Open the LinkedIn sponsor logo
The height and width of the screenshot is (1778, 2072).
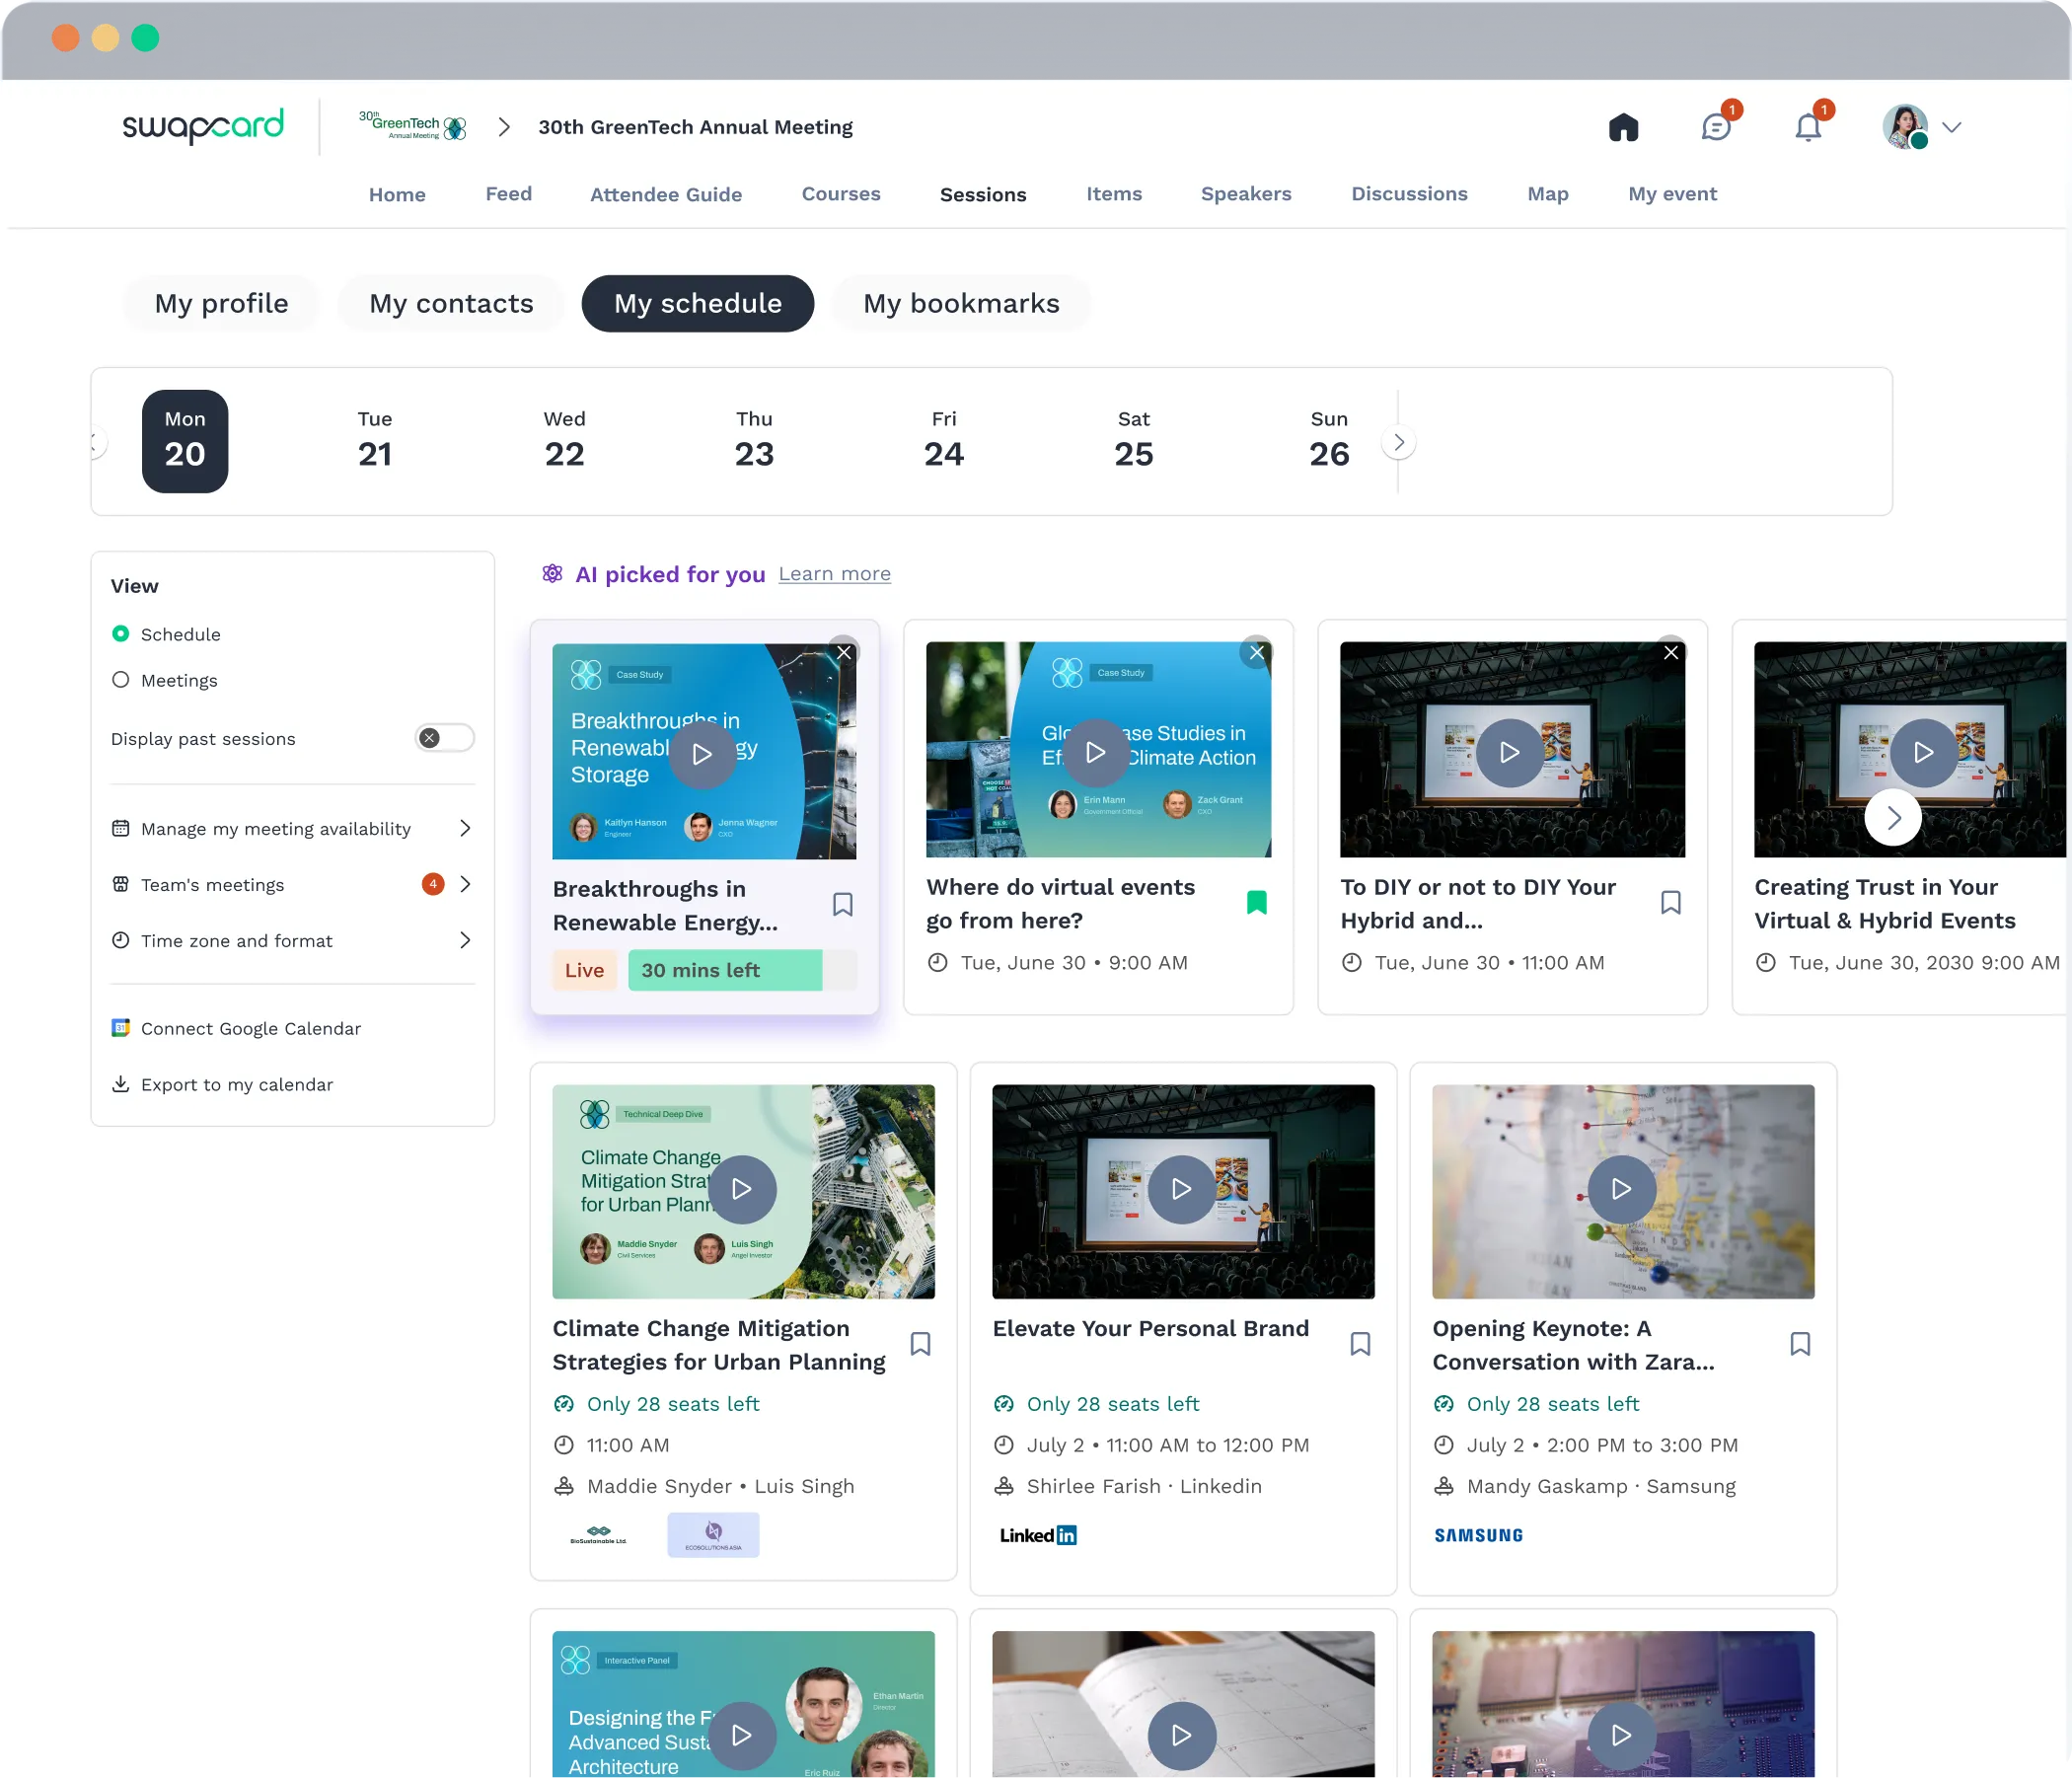[x=1038, y=1535]
